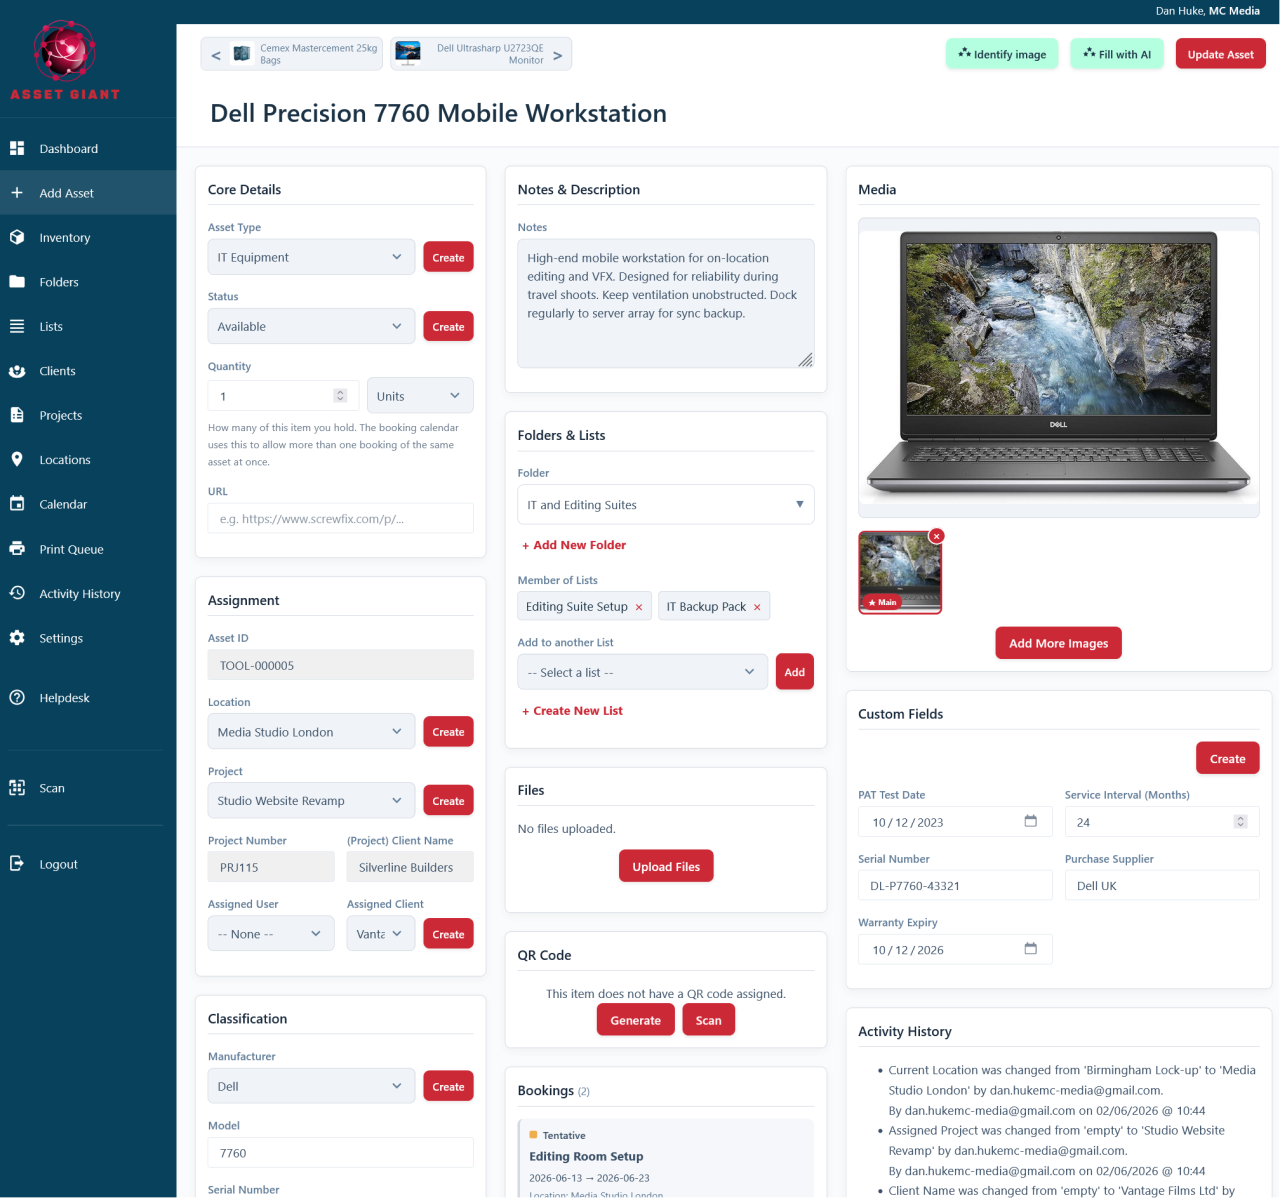Open Settings in the sidebar menu
Image resolution: width=1280 pixels, height=1198 pixels.
click(88, 638)
